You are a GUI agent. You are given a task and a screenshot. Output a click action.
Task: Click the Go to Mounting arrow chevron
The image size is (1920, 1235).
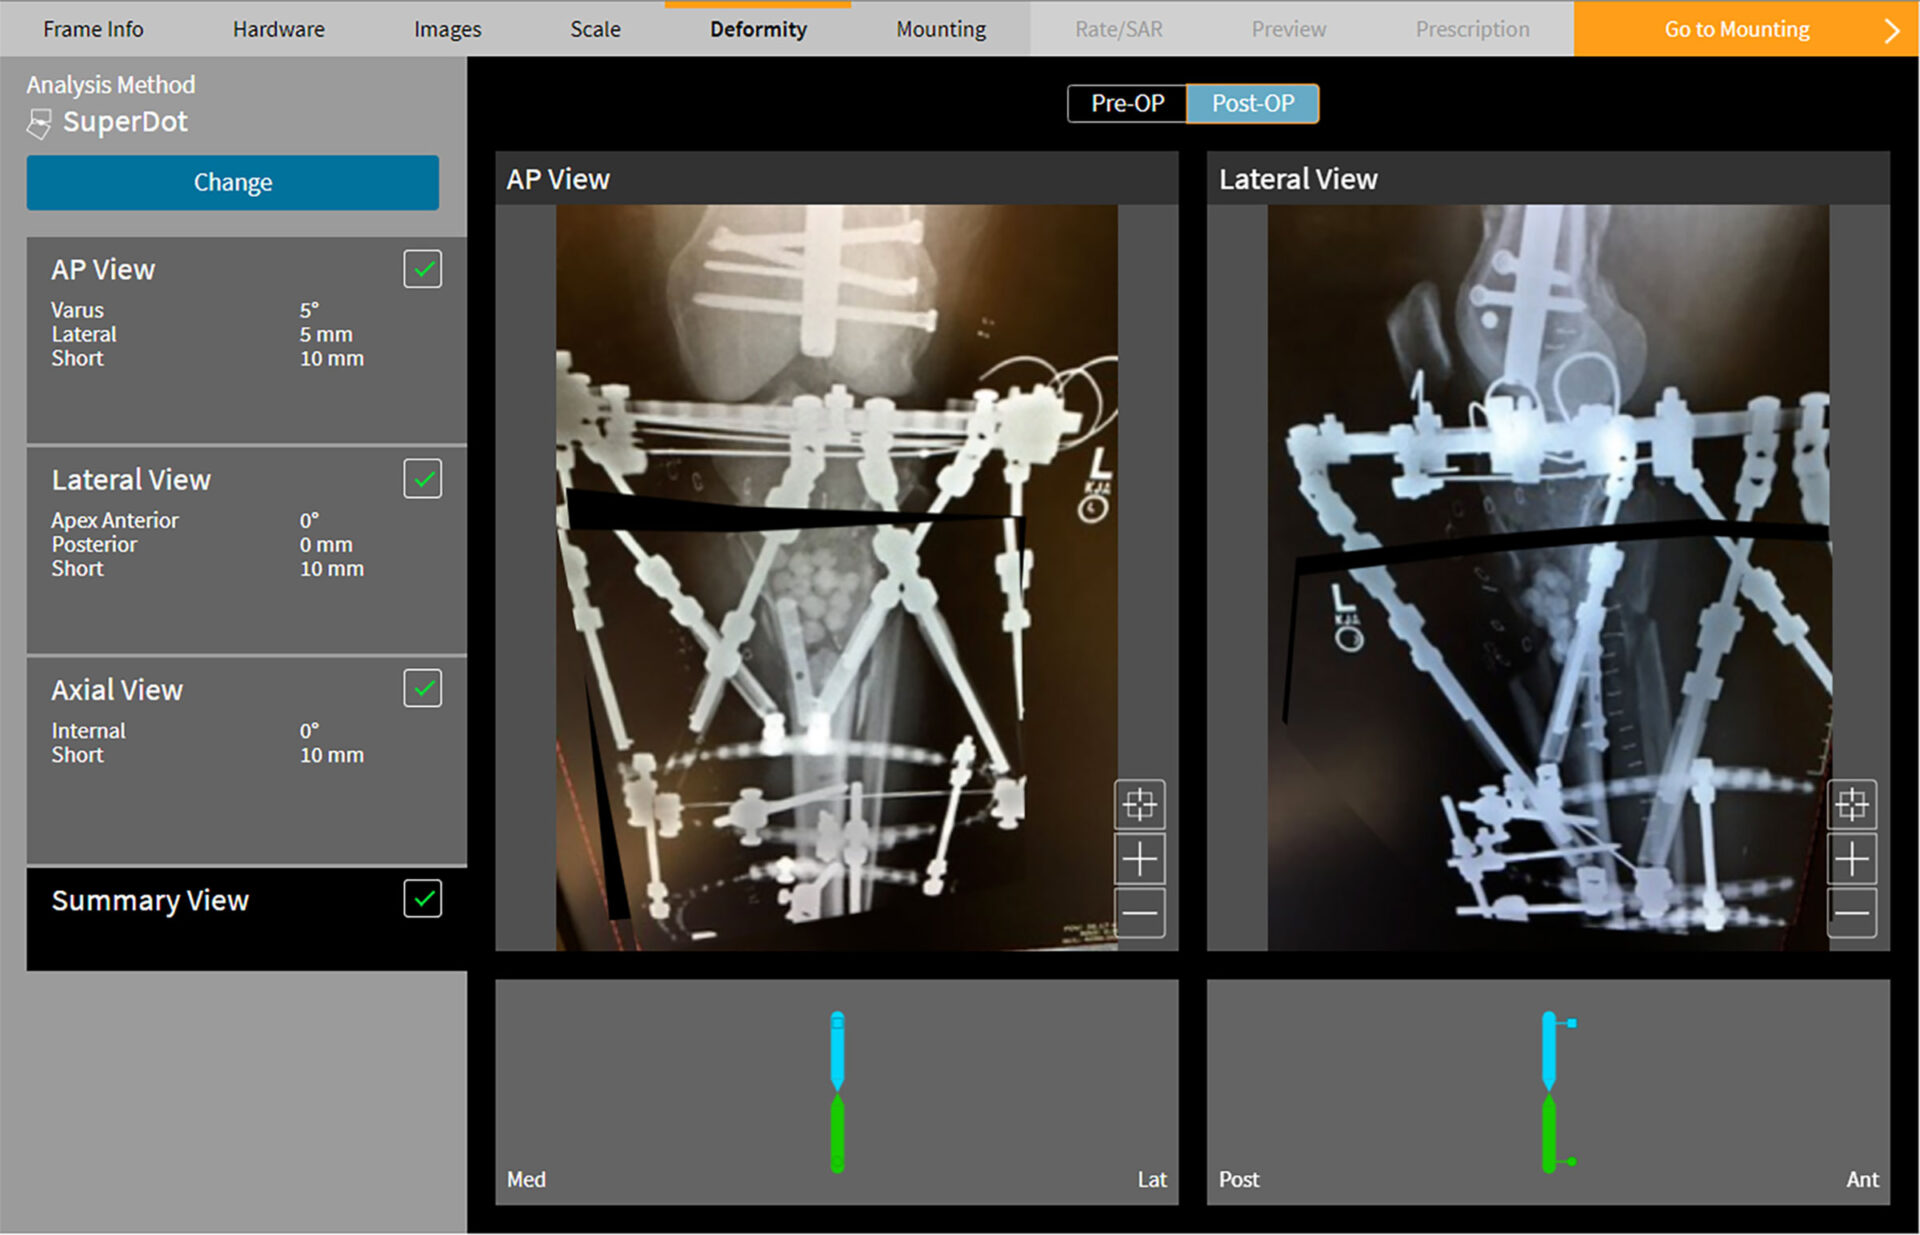pos(1890,30)
